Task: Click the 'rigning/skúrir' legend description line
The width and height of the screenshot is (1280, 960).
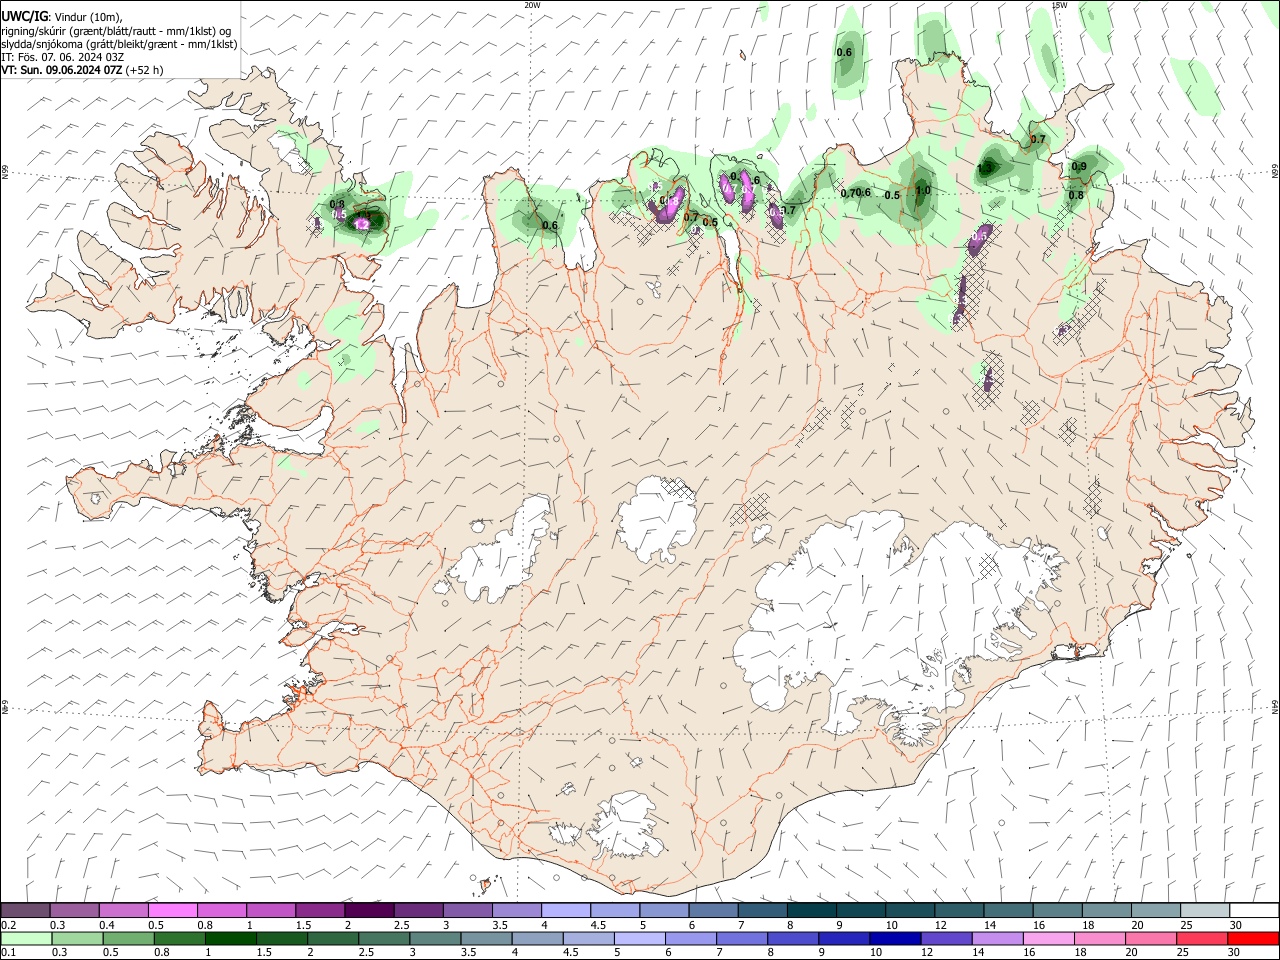Action: (117, 30)
